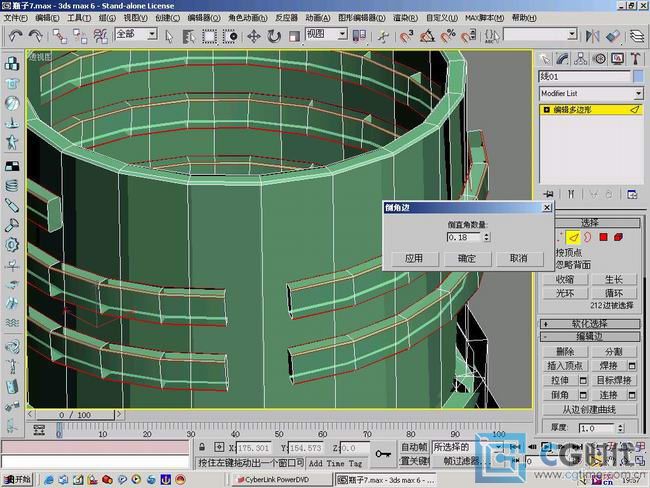The image size is (650, 488).
Task: Open settings box next to 倒角
Action: pos(583,395)
